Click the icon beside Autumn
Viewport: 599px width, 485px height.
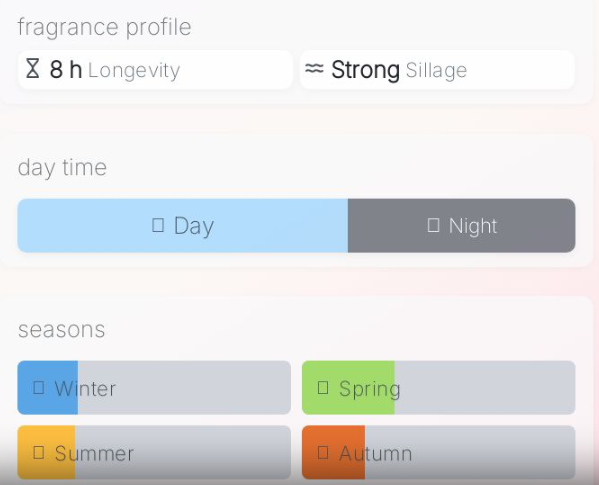pos(323,453)
